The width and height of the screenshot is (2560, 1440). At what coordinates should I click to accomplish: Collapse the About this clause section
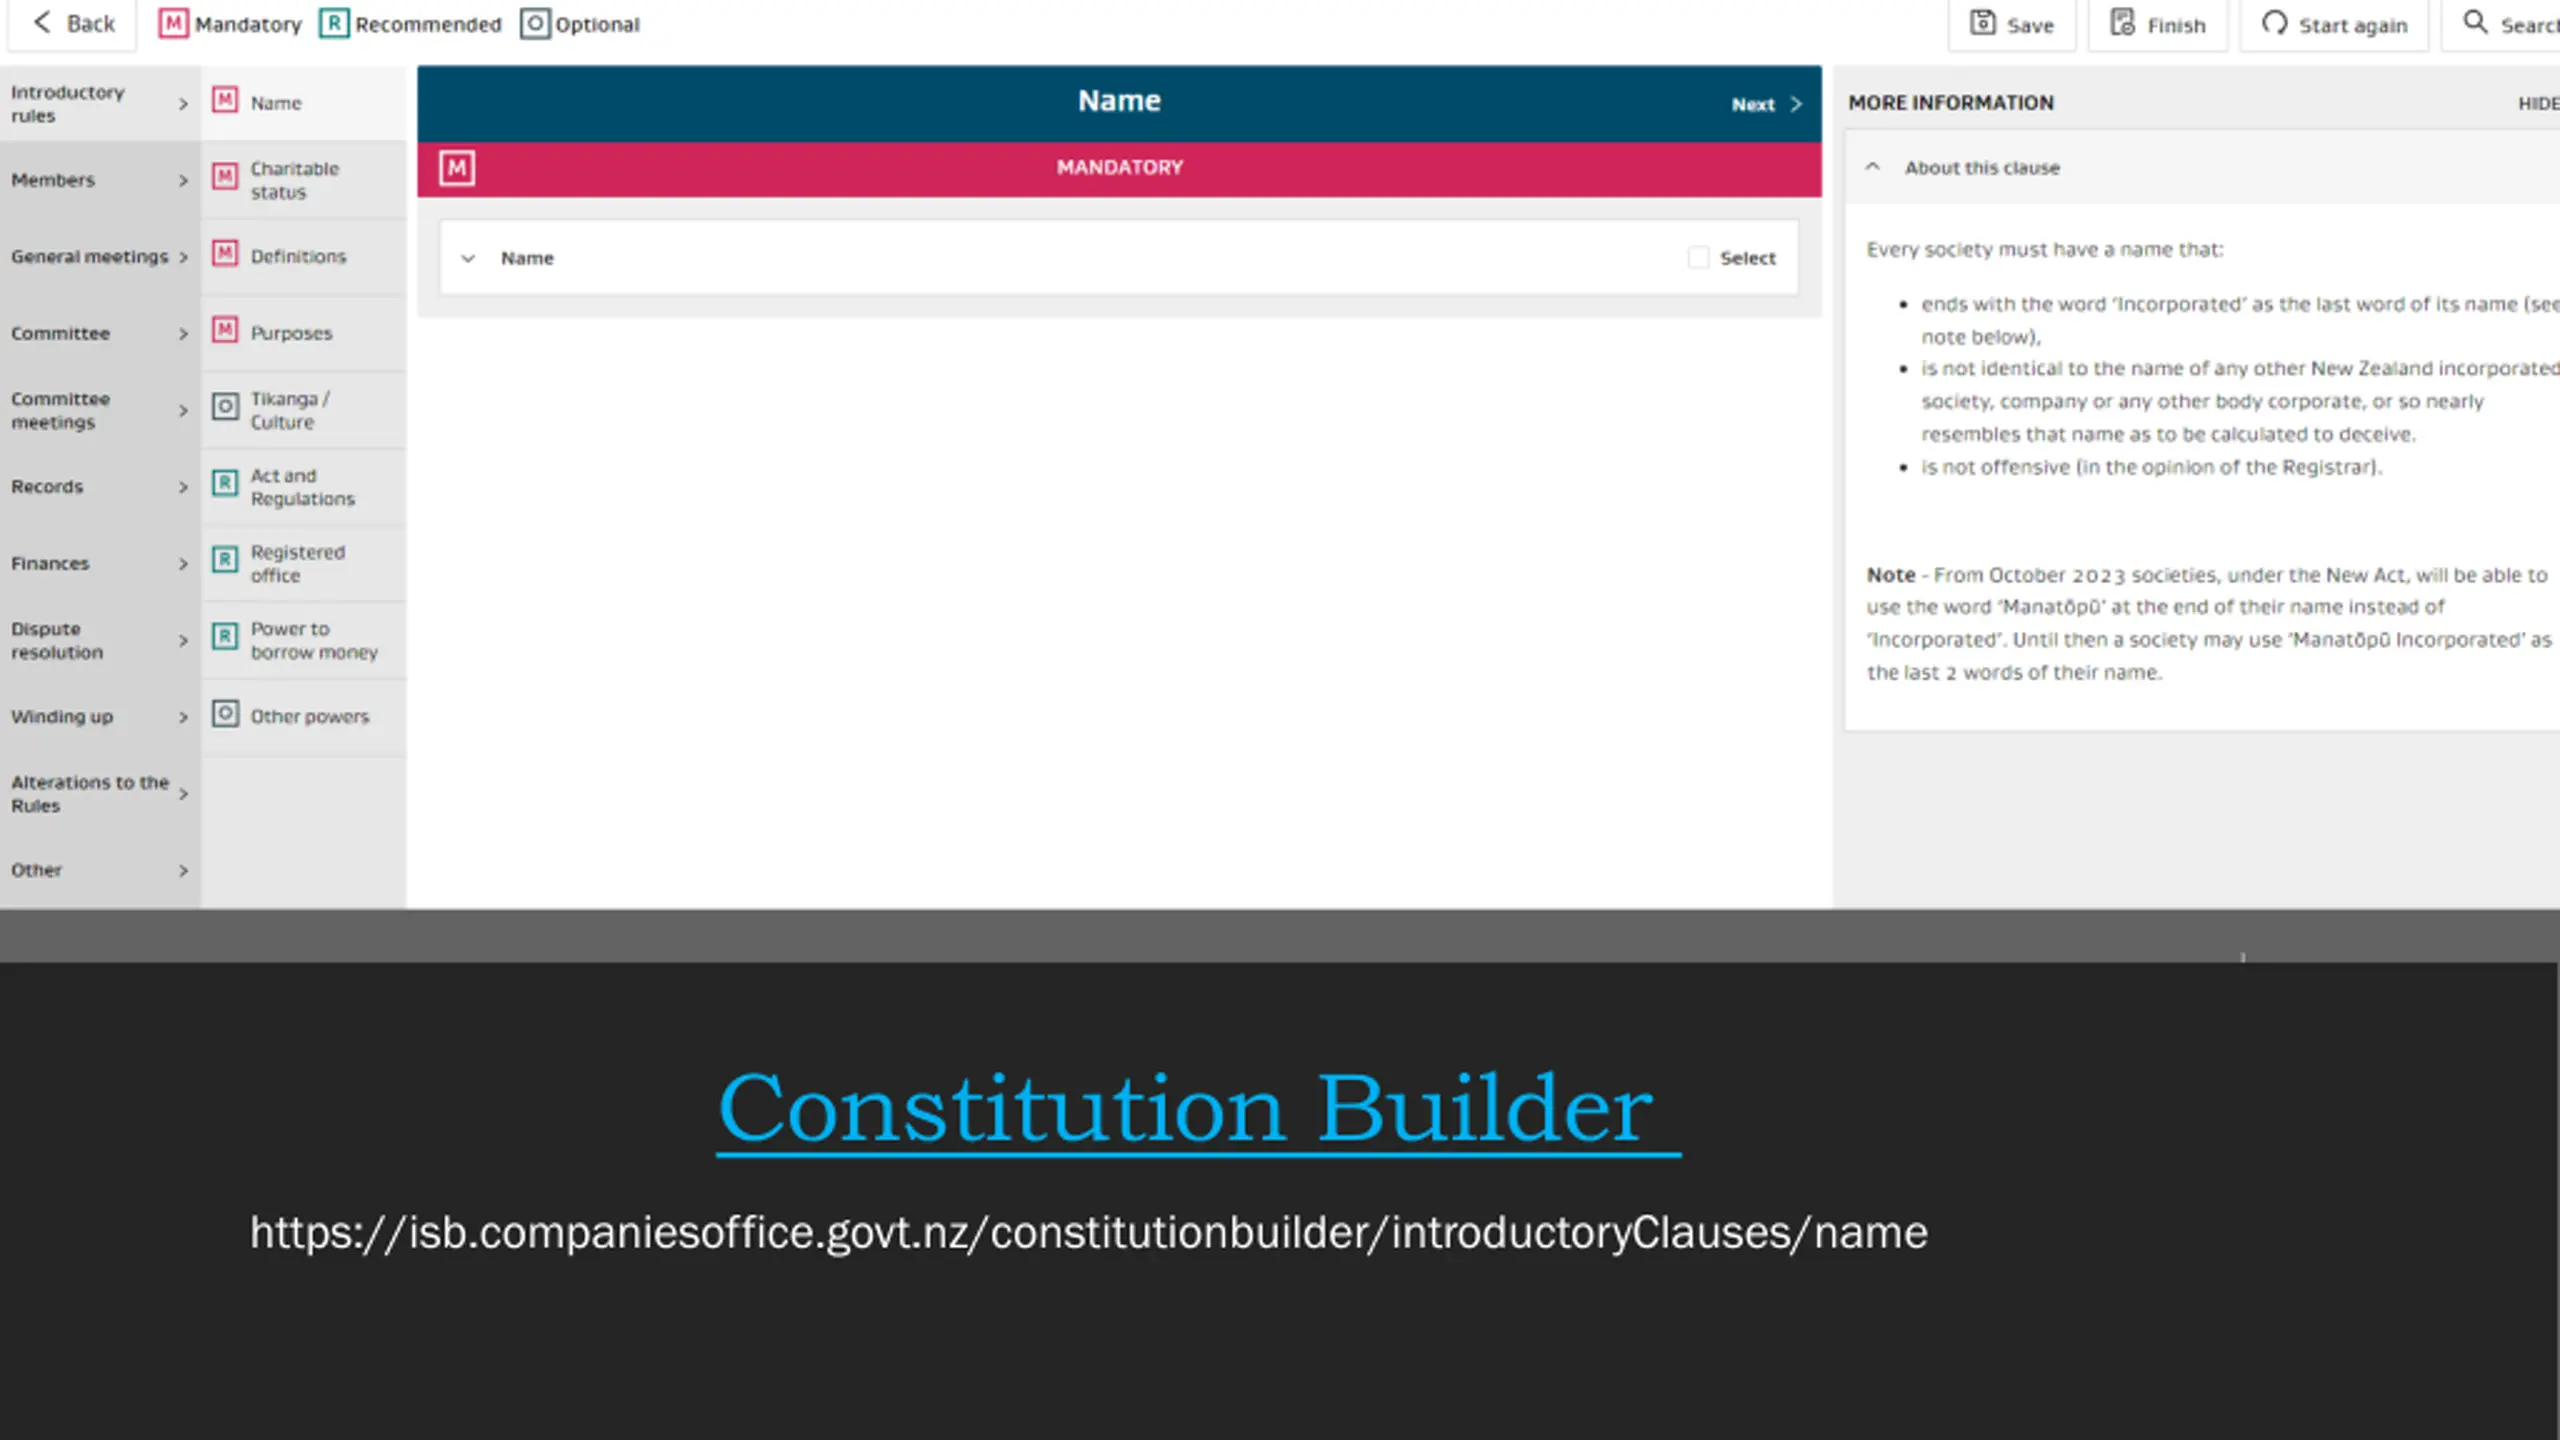(x=1873, y=167)
